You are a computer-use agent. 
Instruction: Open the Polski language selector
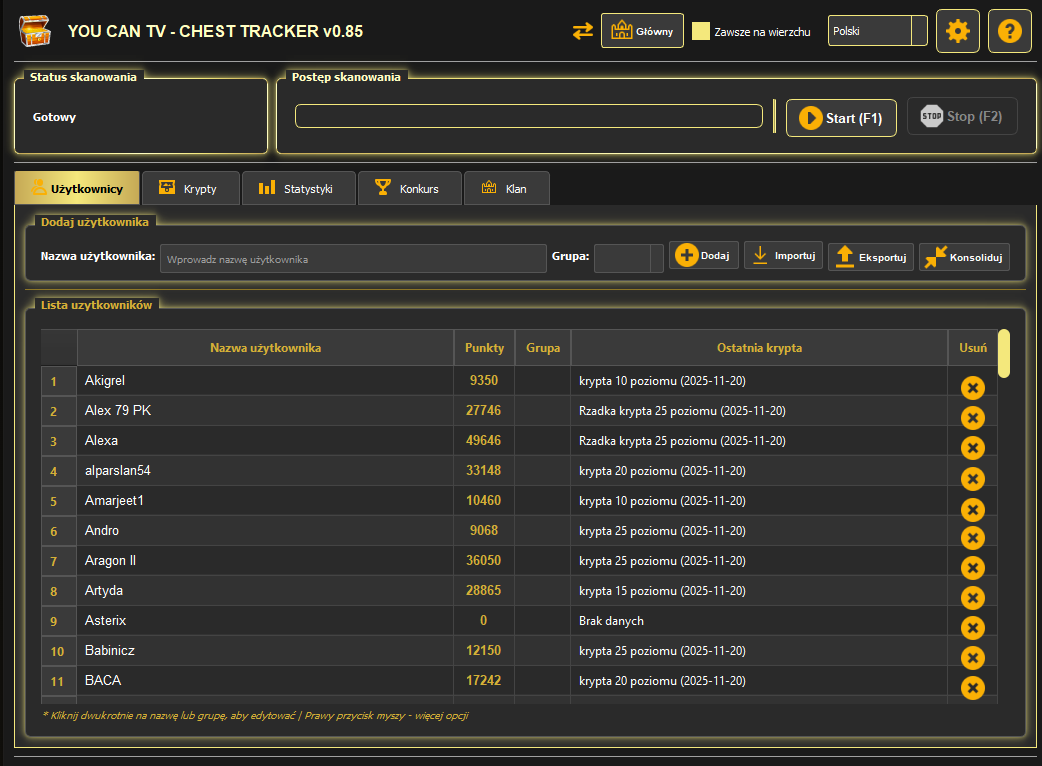(x=877, y=30)
